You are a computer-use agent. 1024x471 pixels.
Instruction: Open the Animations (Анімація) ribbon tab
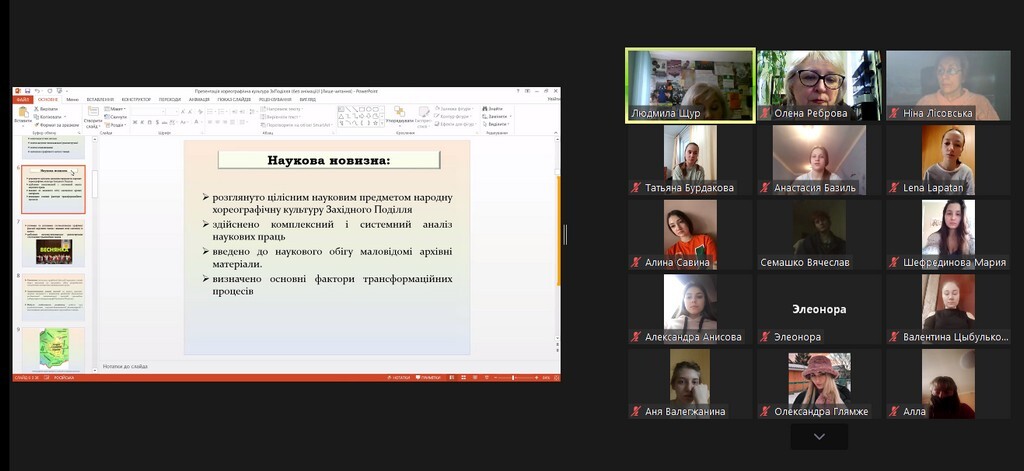tap(199, 99)
